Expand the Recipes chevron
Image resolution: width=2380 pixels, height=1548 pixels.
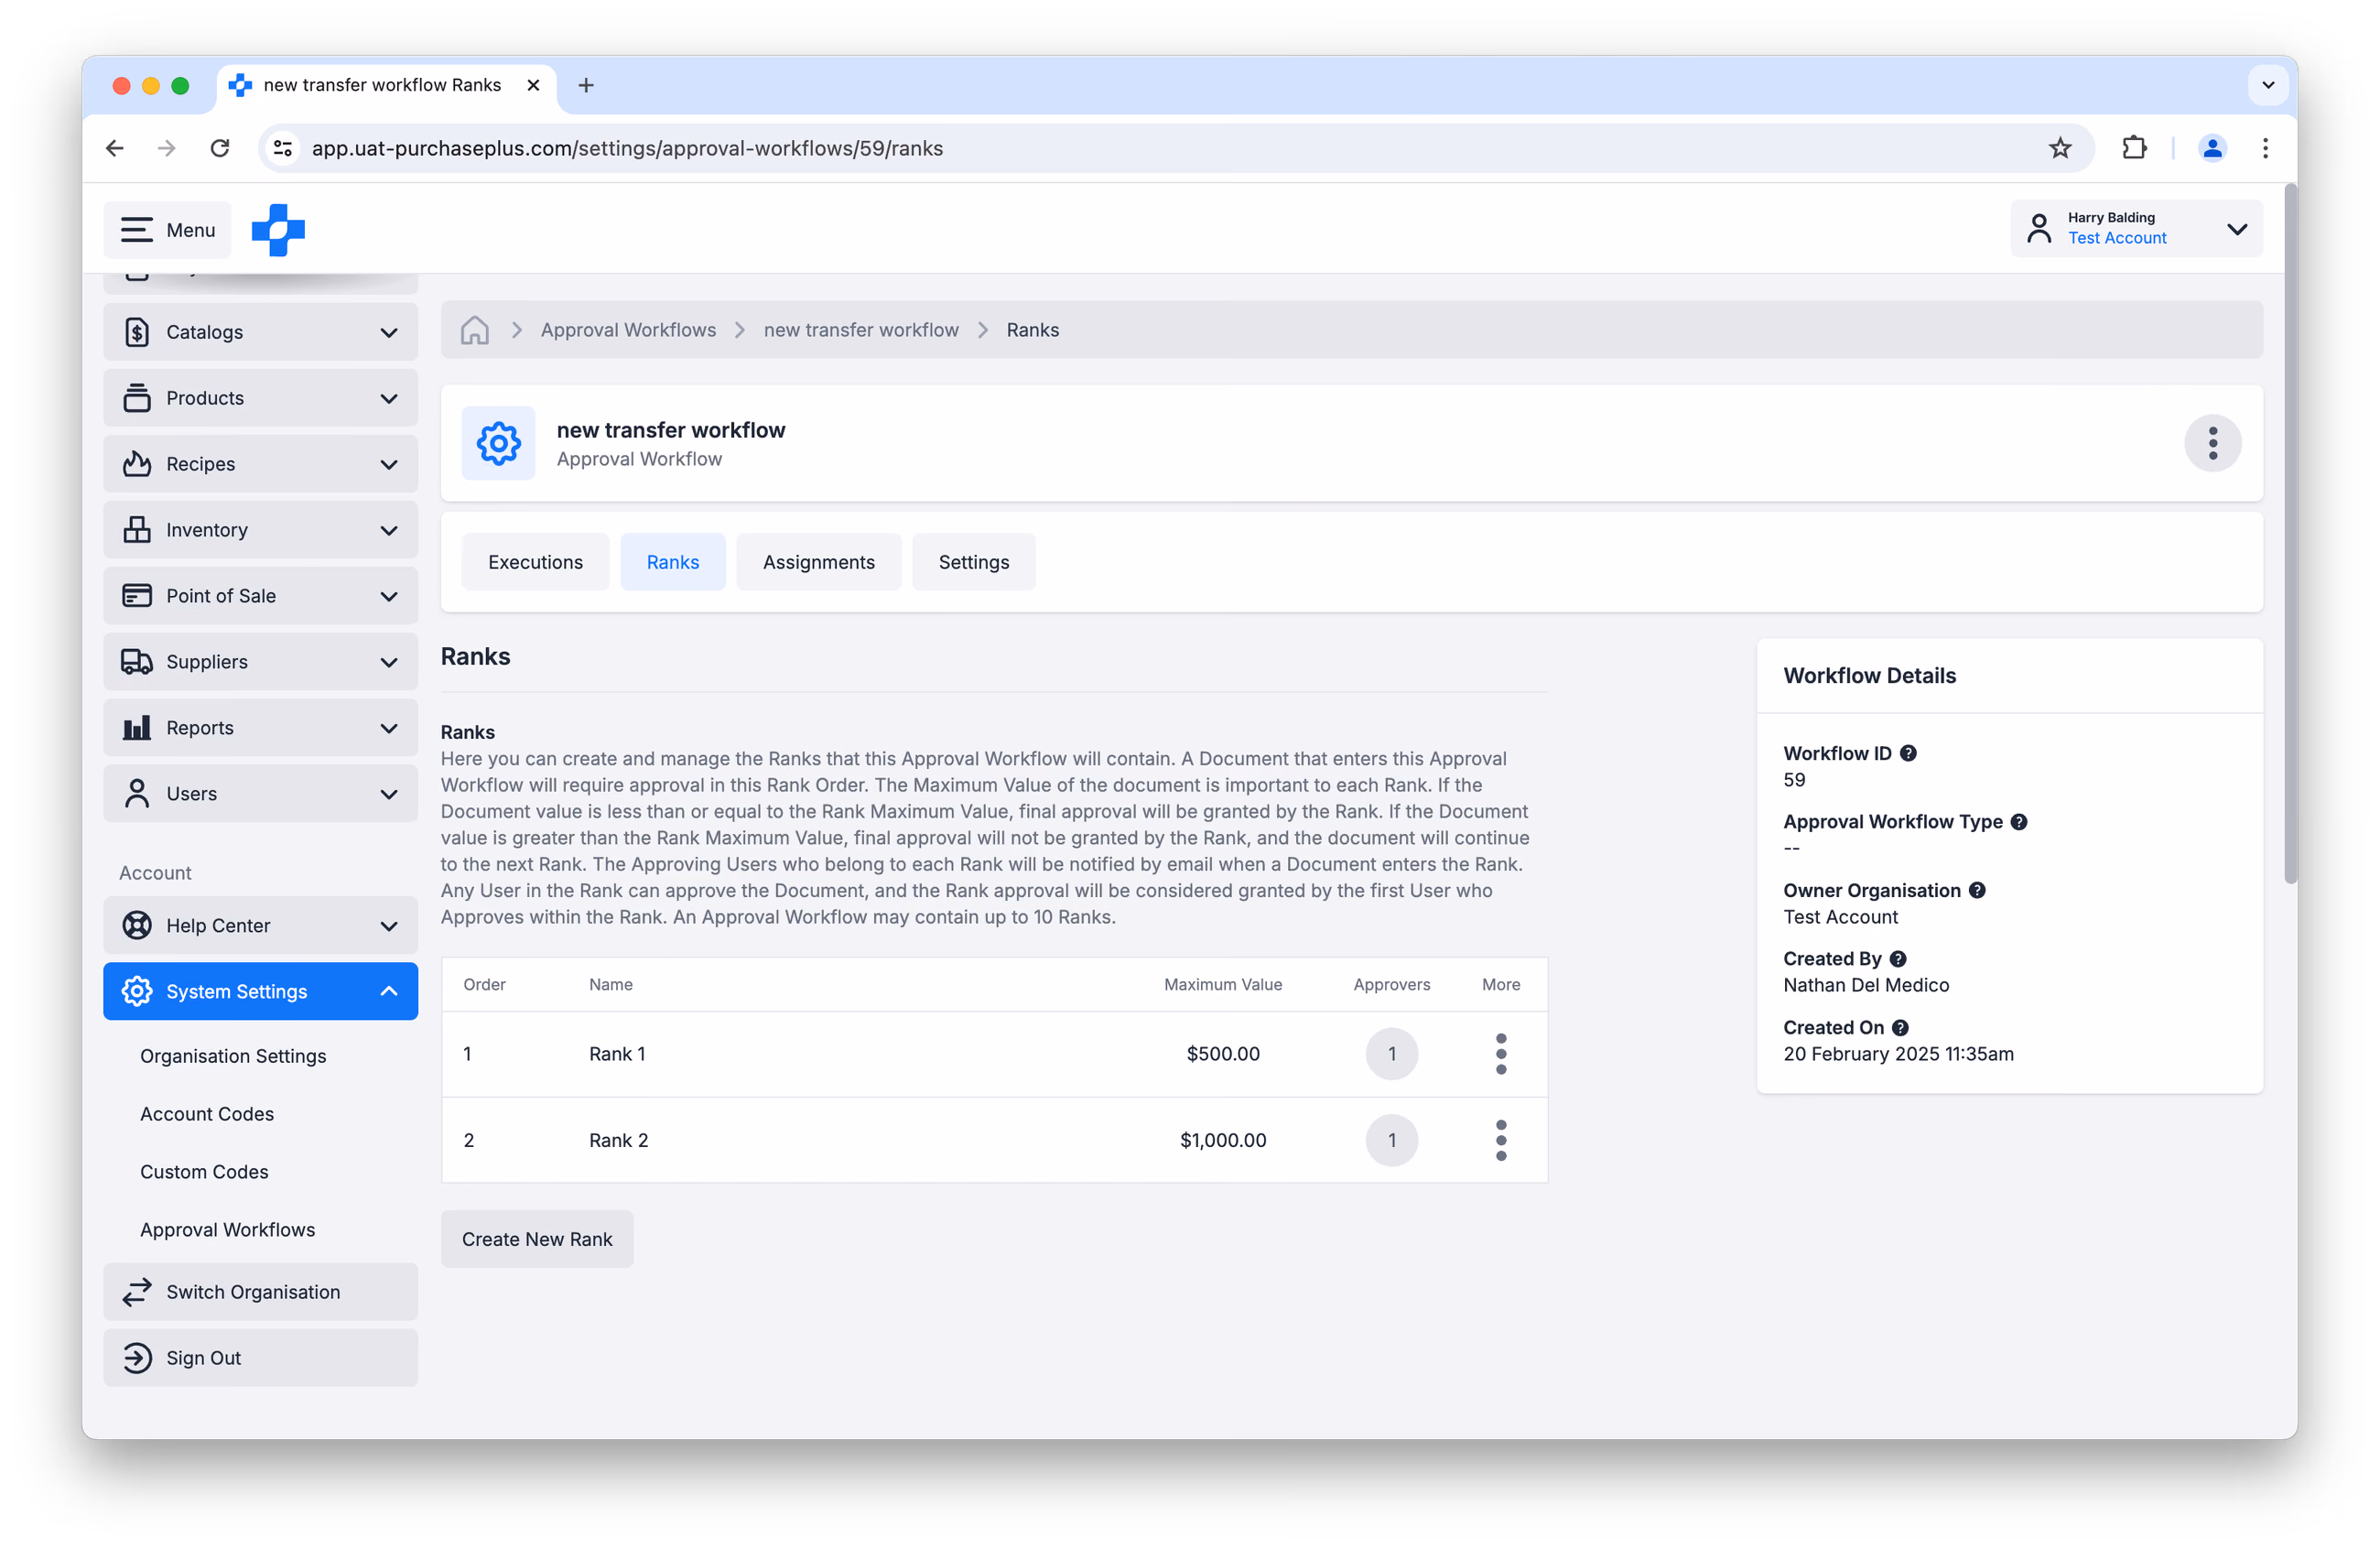point(389,465)
